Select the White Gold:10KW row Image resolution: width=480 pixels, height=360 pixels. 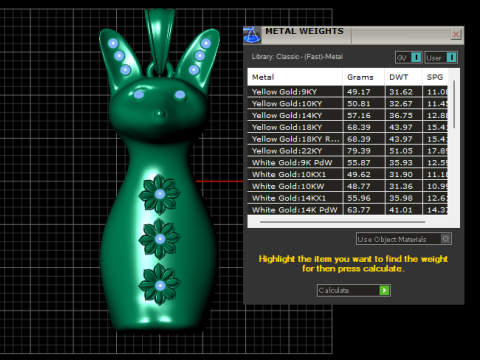347,186
